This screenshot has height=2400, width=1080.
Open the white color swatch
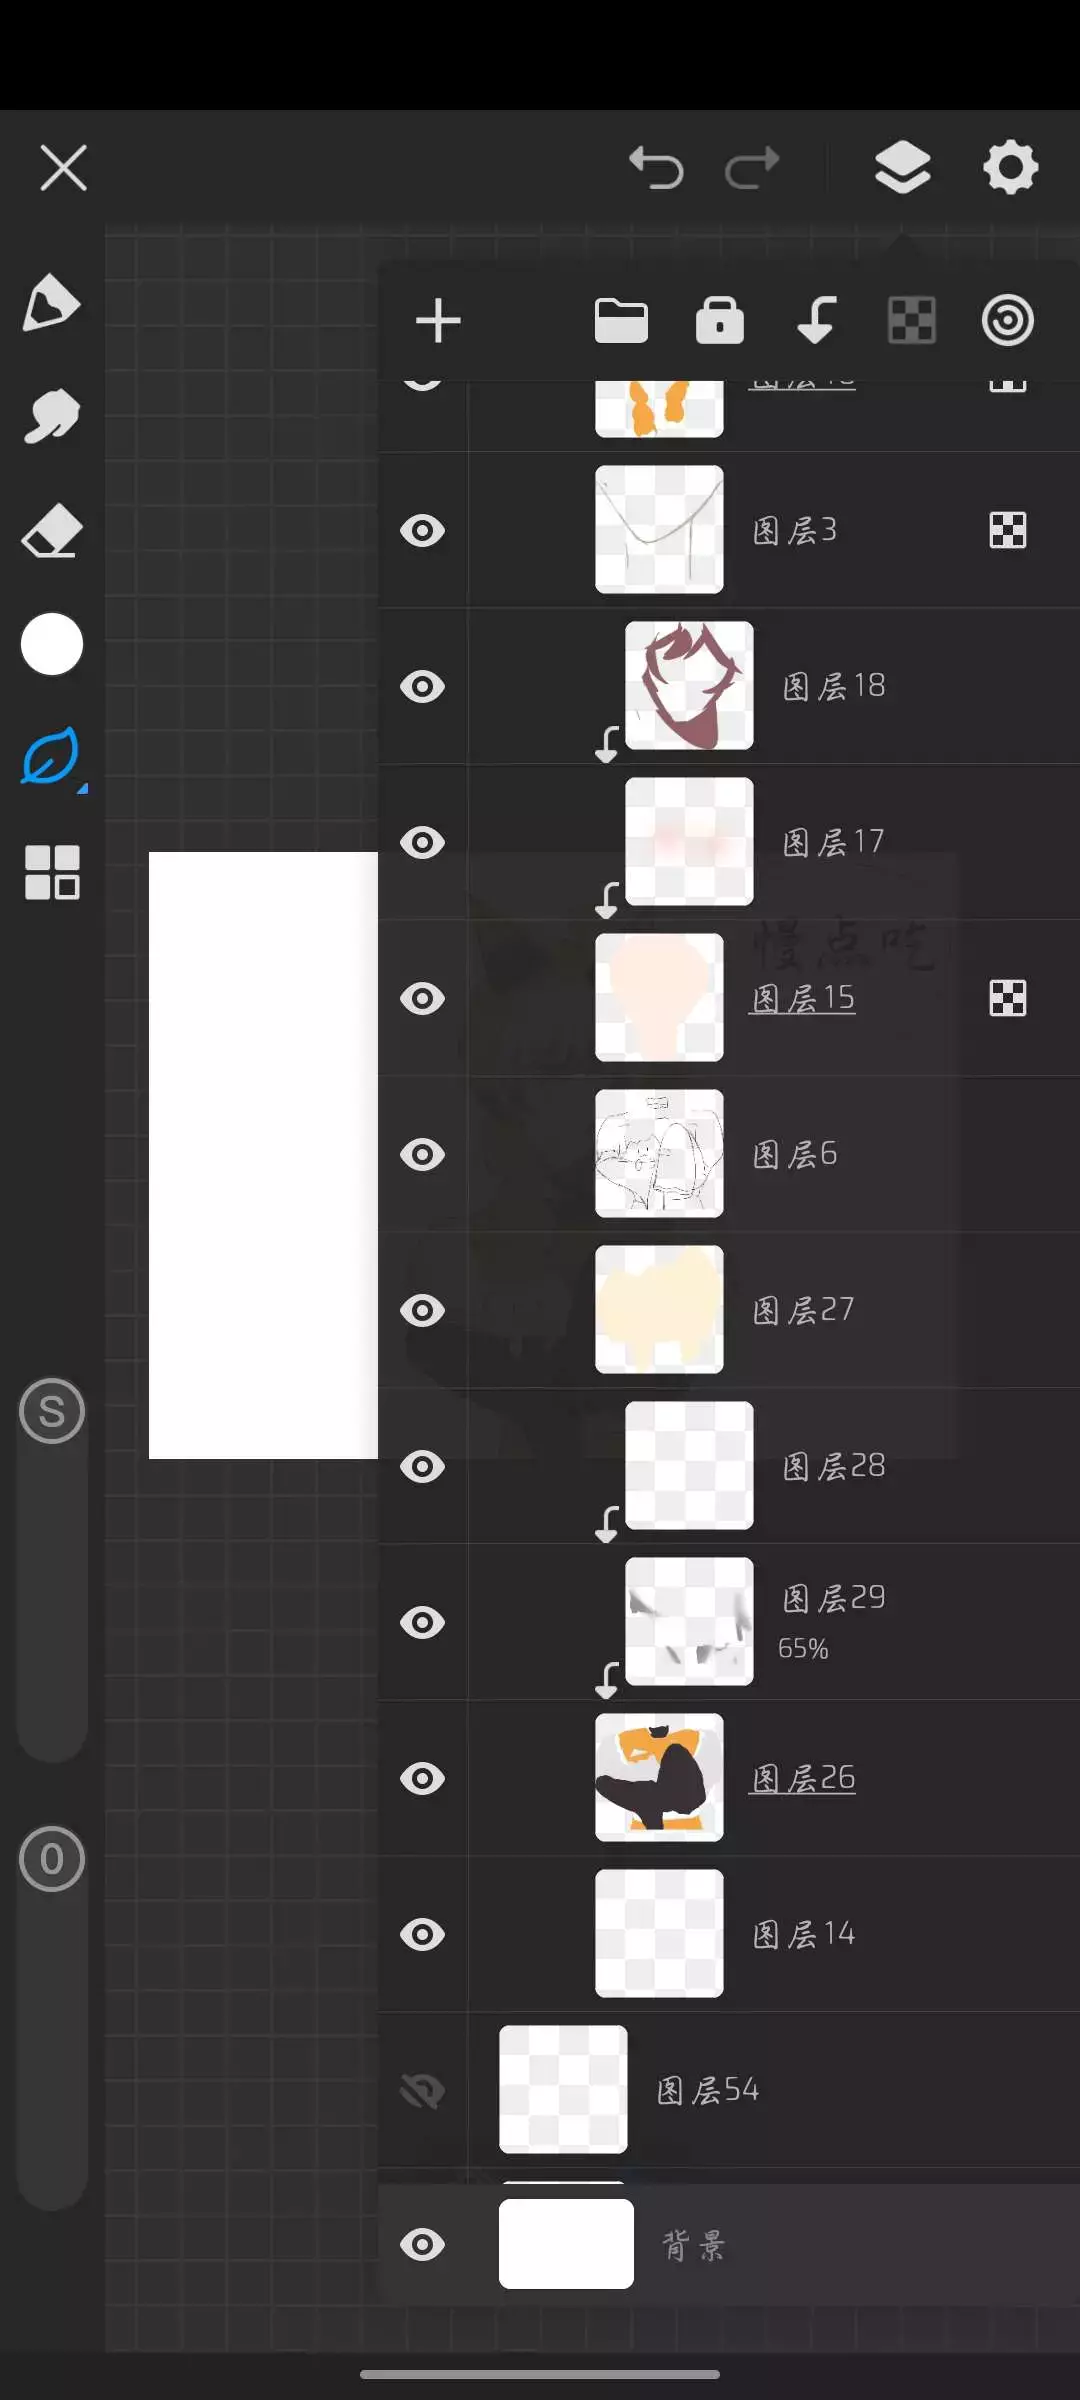click(x=51, y=644)
